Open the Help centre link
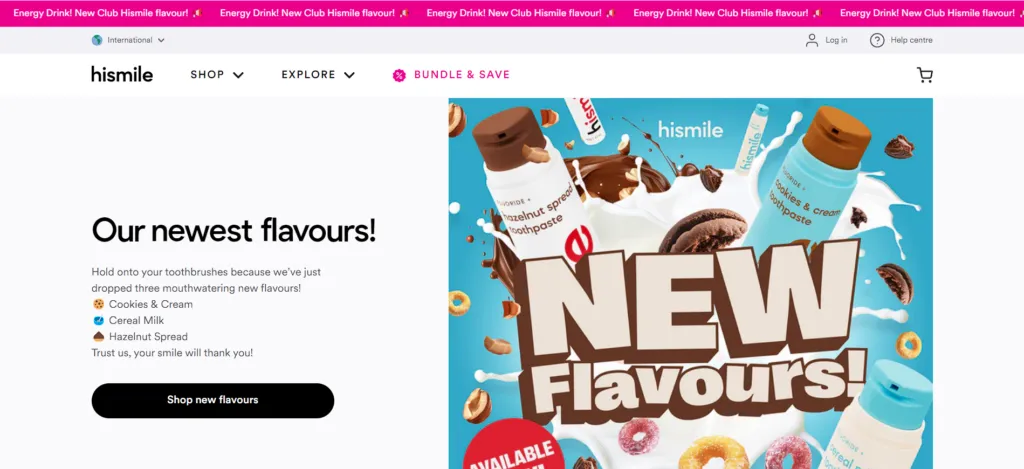1024x469 pixels. [x=912, y=40]
